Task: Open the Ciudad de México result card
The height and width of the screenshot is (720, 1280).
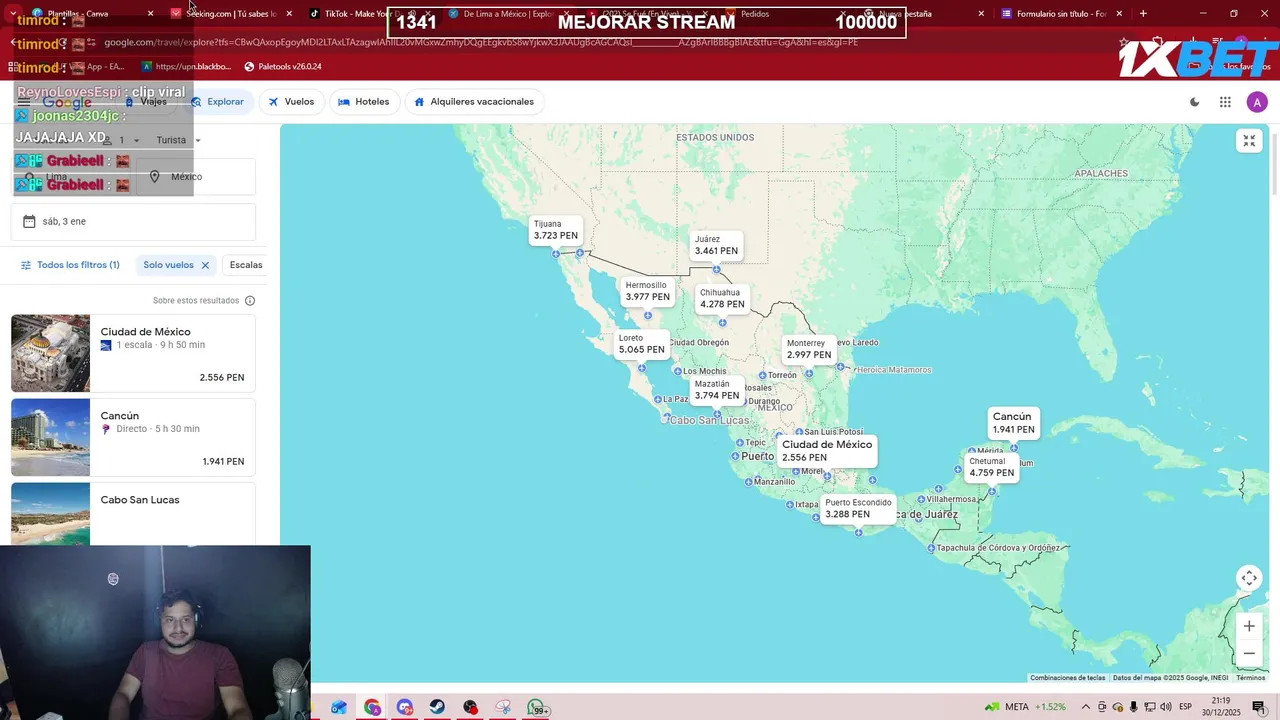Action: [133, 353]
